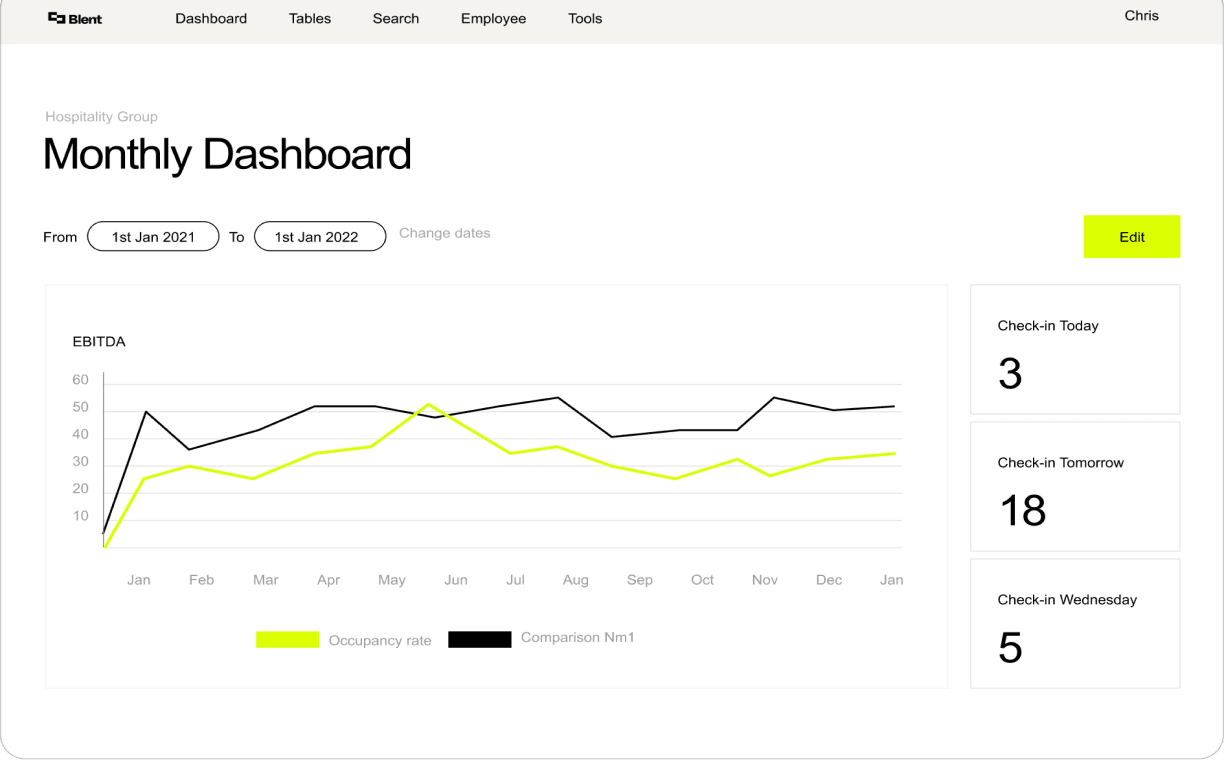Open the Dashboard menu item
The image size is (1224, 768).
(211, 18)
